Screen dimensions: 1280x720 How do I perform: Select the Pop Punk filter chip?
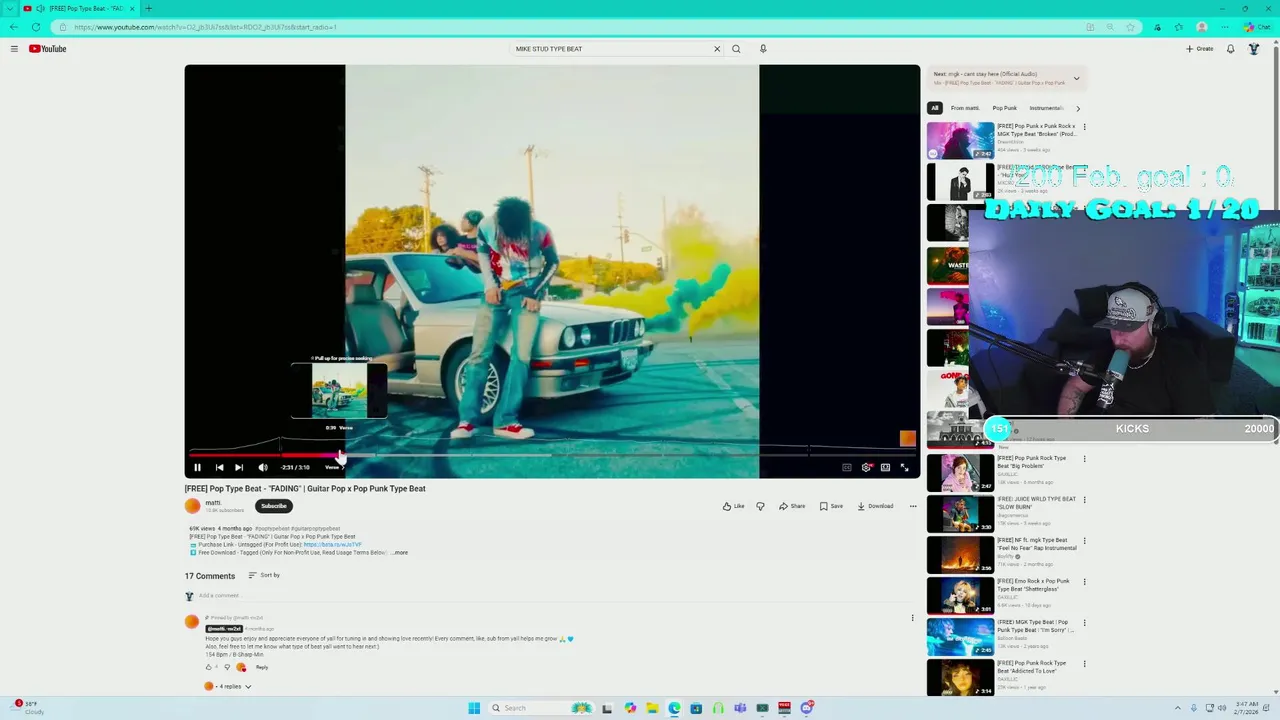tap(1004, 108)
